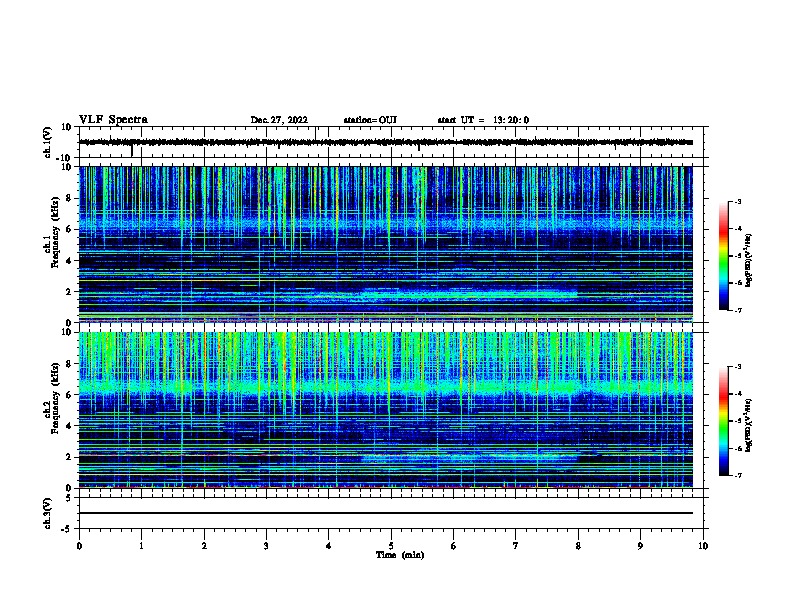Click the ch.2 spectrogram color scale bar

[723, 421]
